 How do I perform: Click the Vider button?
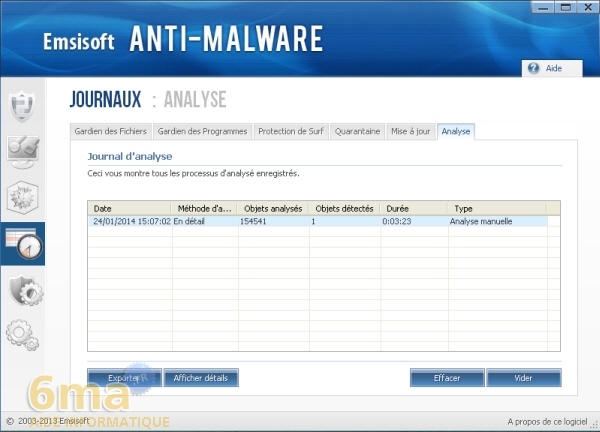point(523,378)
